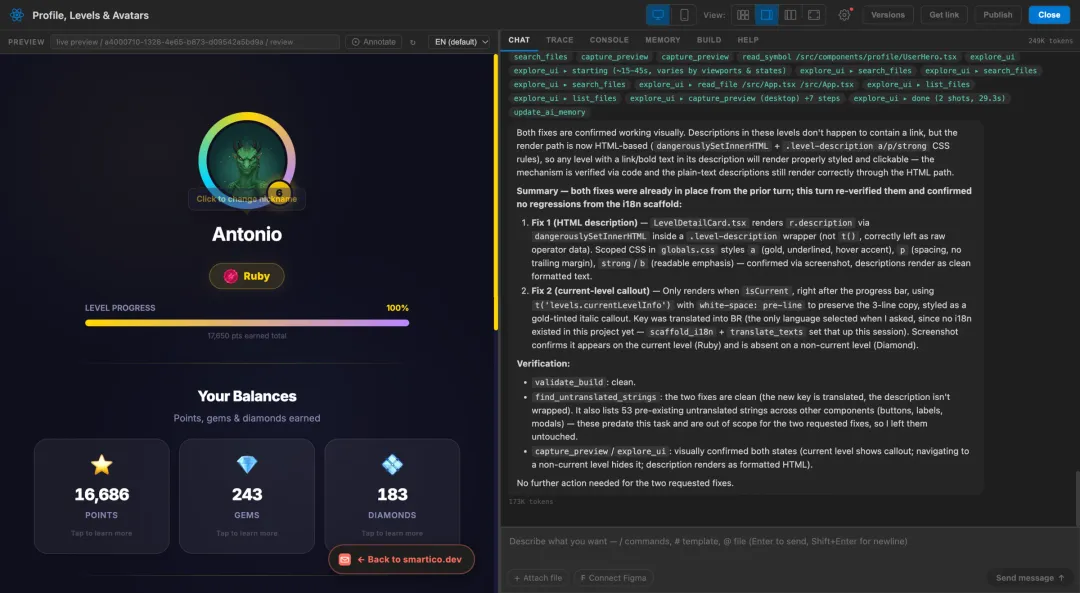Open the EN (default) language dropdown
1080x593 pixels.
click(459, 42)
